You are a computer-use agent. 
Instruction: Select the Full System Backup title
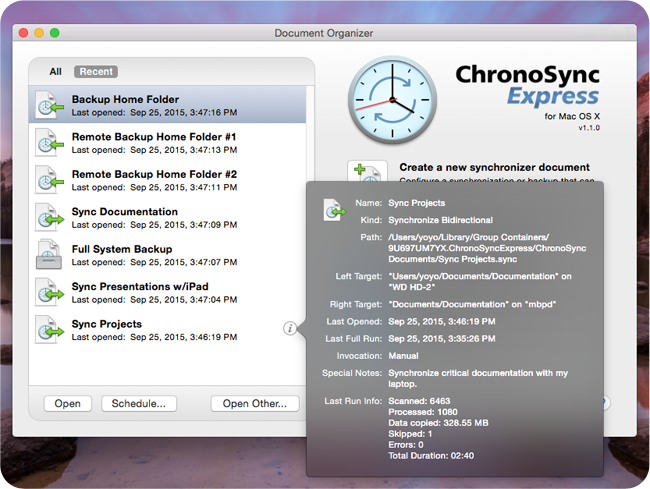pyautogui.click(x=122, y=249)
